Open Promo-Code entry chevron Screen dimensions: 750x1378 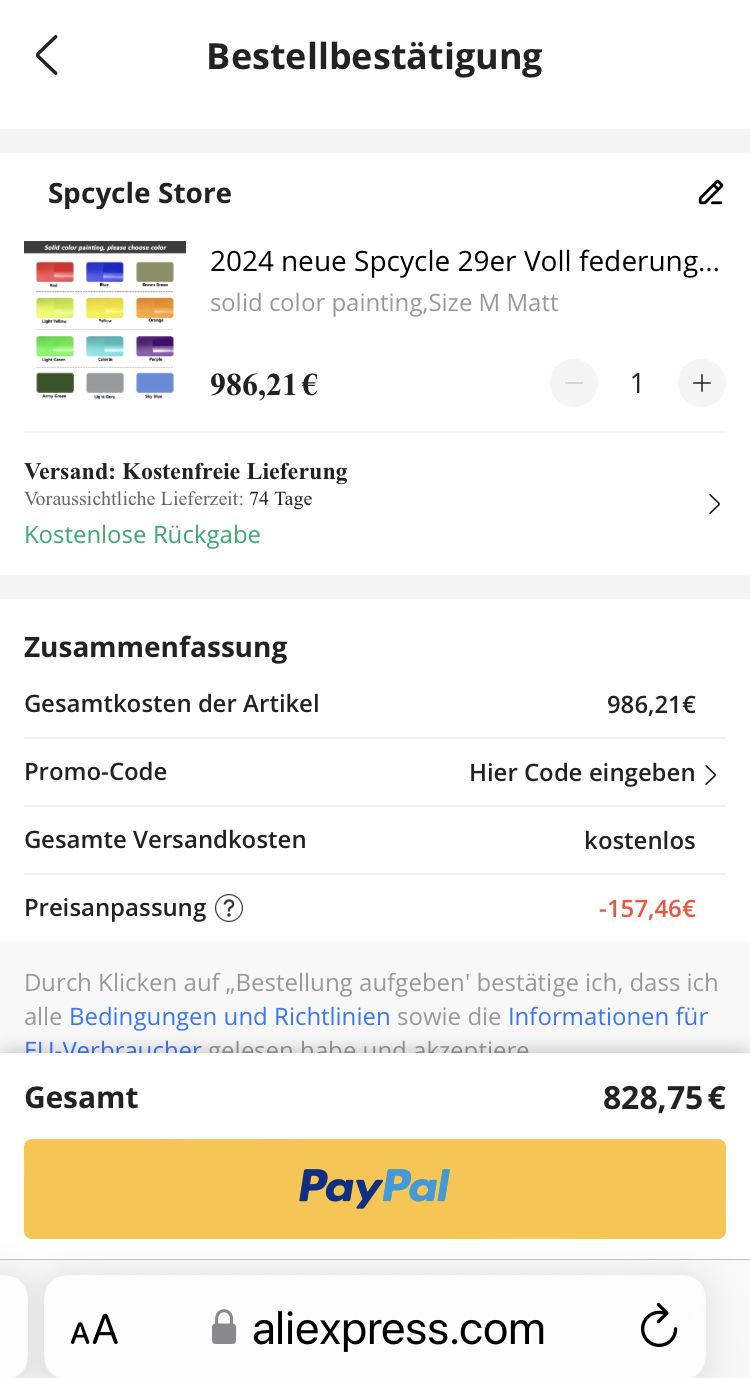pyautogui.click(x=711, y=774)
